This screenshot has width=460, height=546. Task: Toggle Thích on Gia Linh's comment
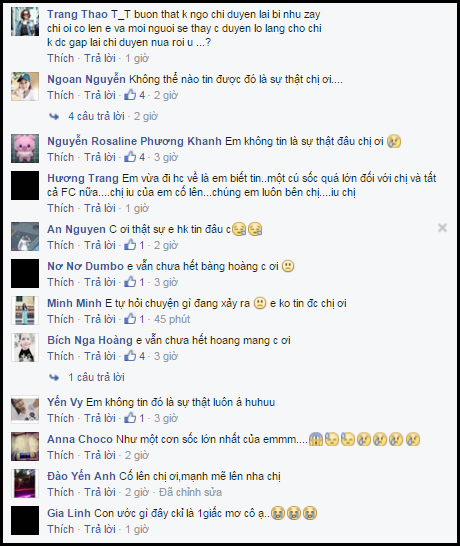click(x=61, y=529)
